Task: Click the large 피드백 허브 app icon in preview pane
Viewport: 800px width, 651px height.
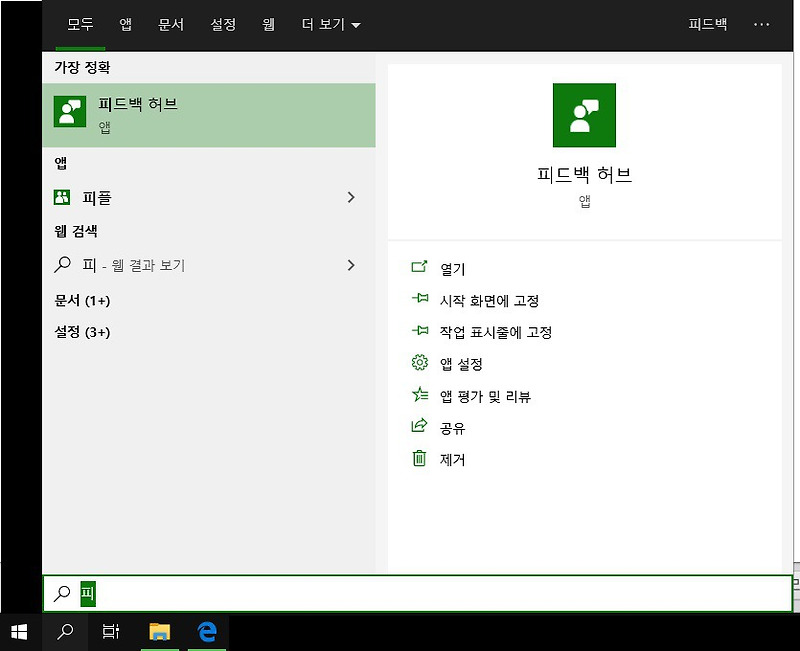Action: (584, 115)
